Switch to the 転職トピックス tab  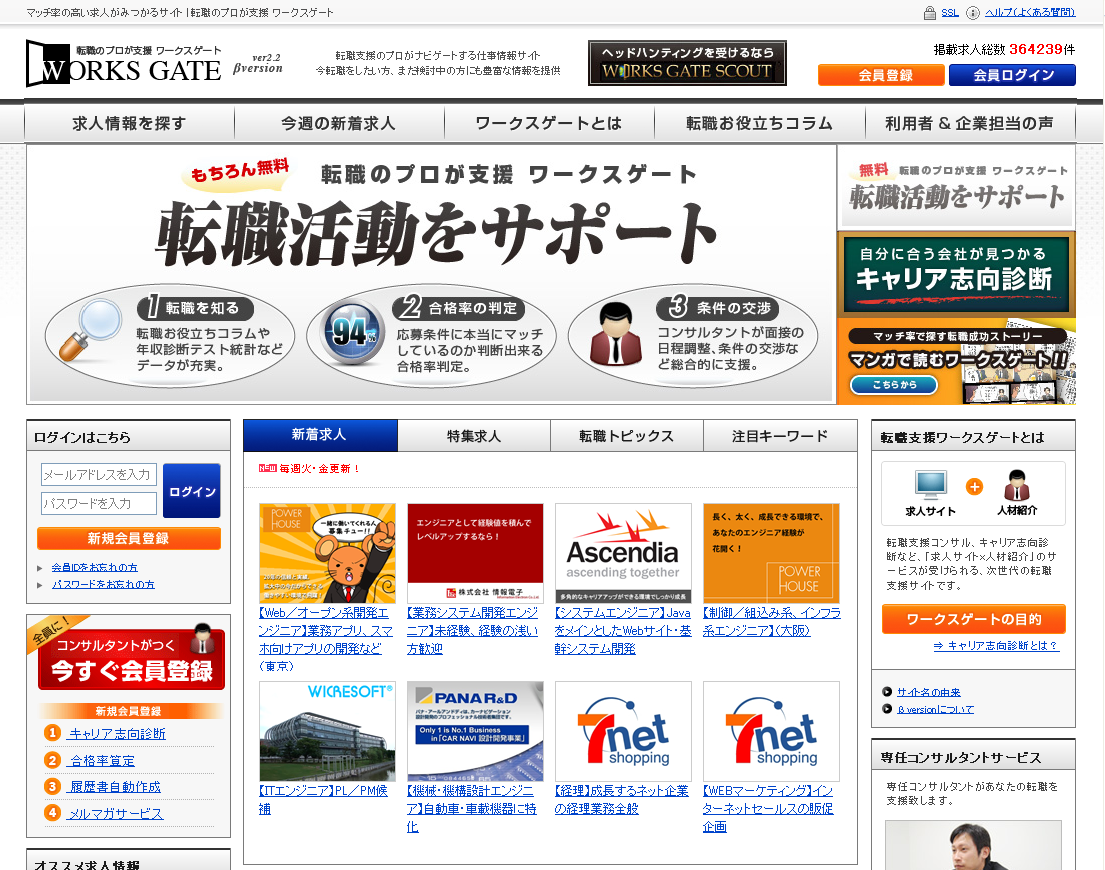click(x=626, y=436)
